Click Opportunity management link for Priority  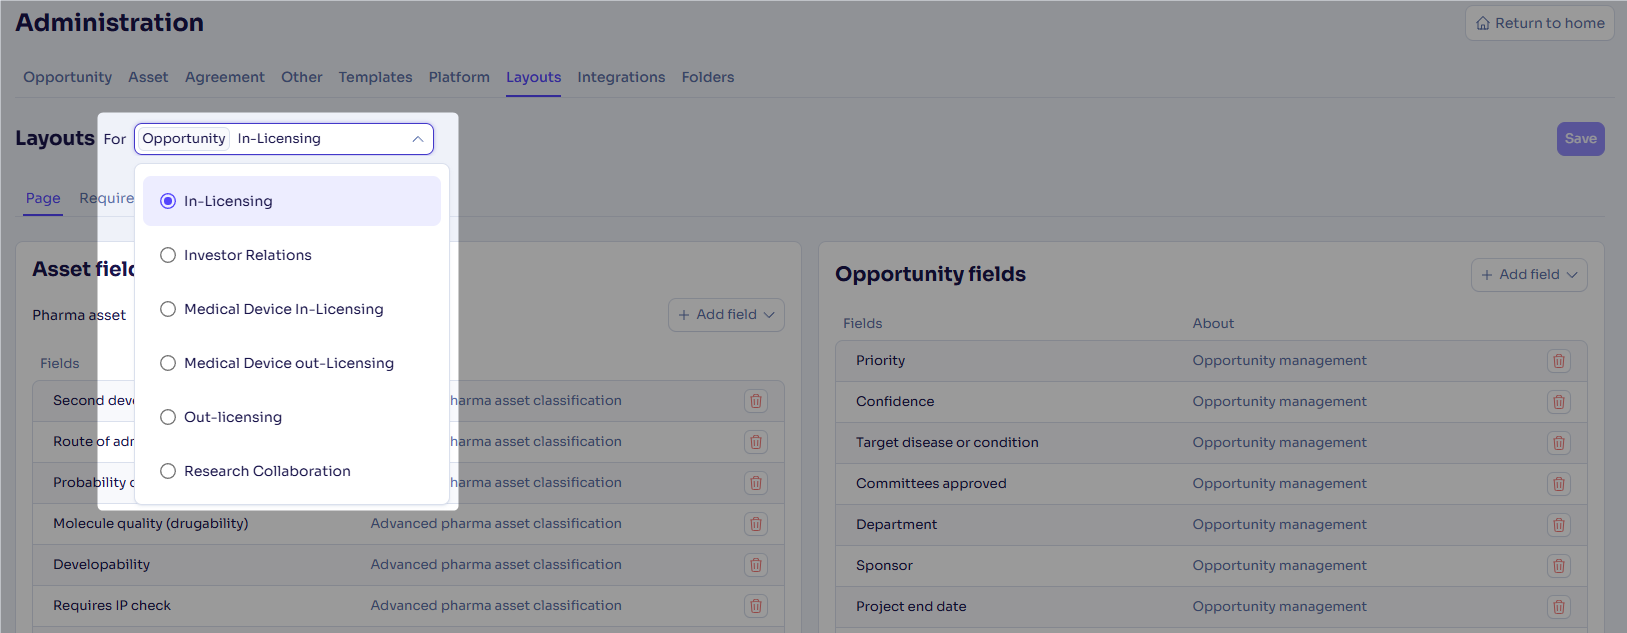coord(1279,361)
